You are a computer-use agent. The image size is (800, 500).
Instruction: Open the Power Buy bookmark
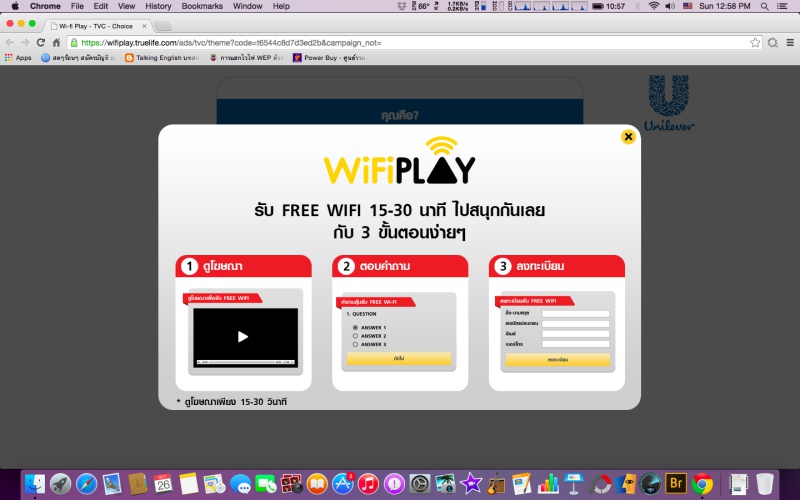329,58
